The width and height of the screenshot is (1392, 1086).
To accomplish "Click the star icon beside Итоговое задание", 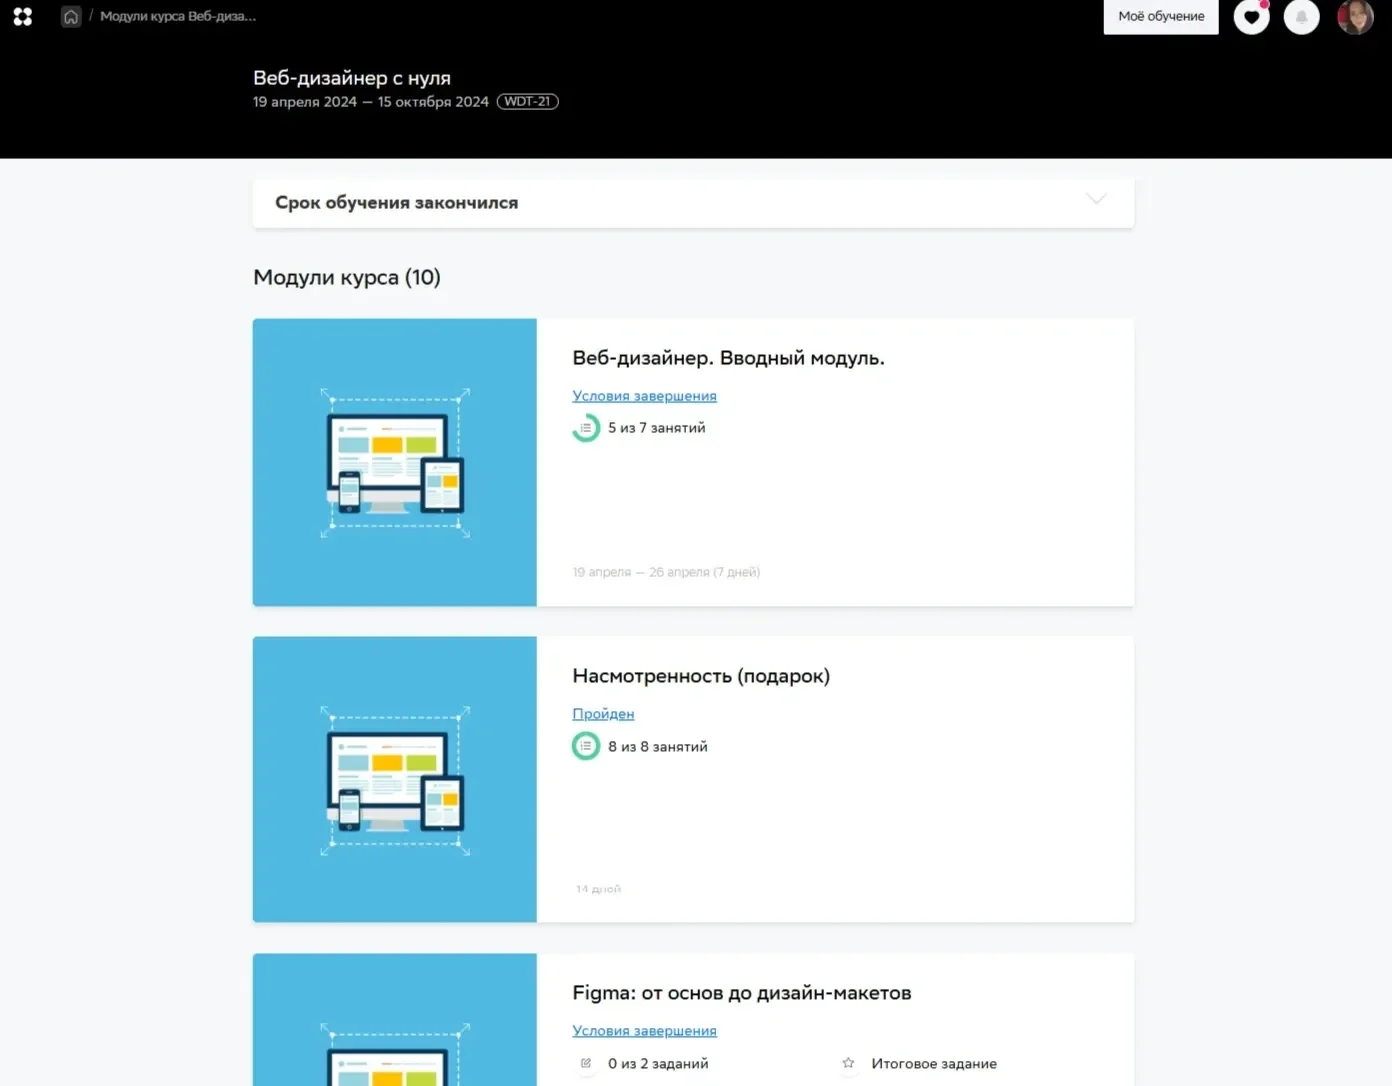I will point(848,1063).
